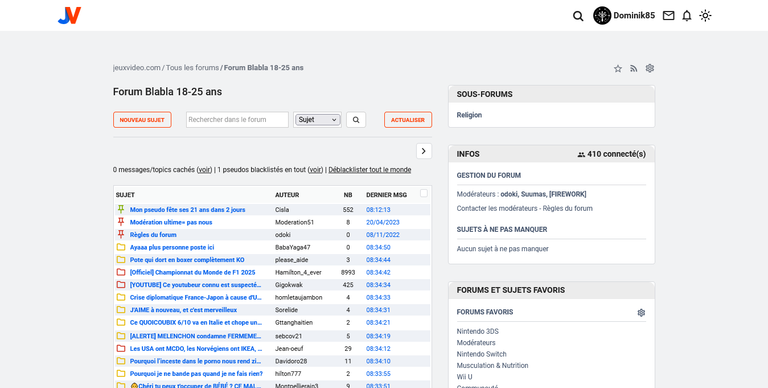Open topic Pourquoi je ne bande pas
This screenshot has width=768, height=388.
point(196,374)
